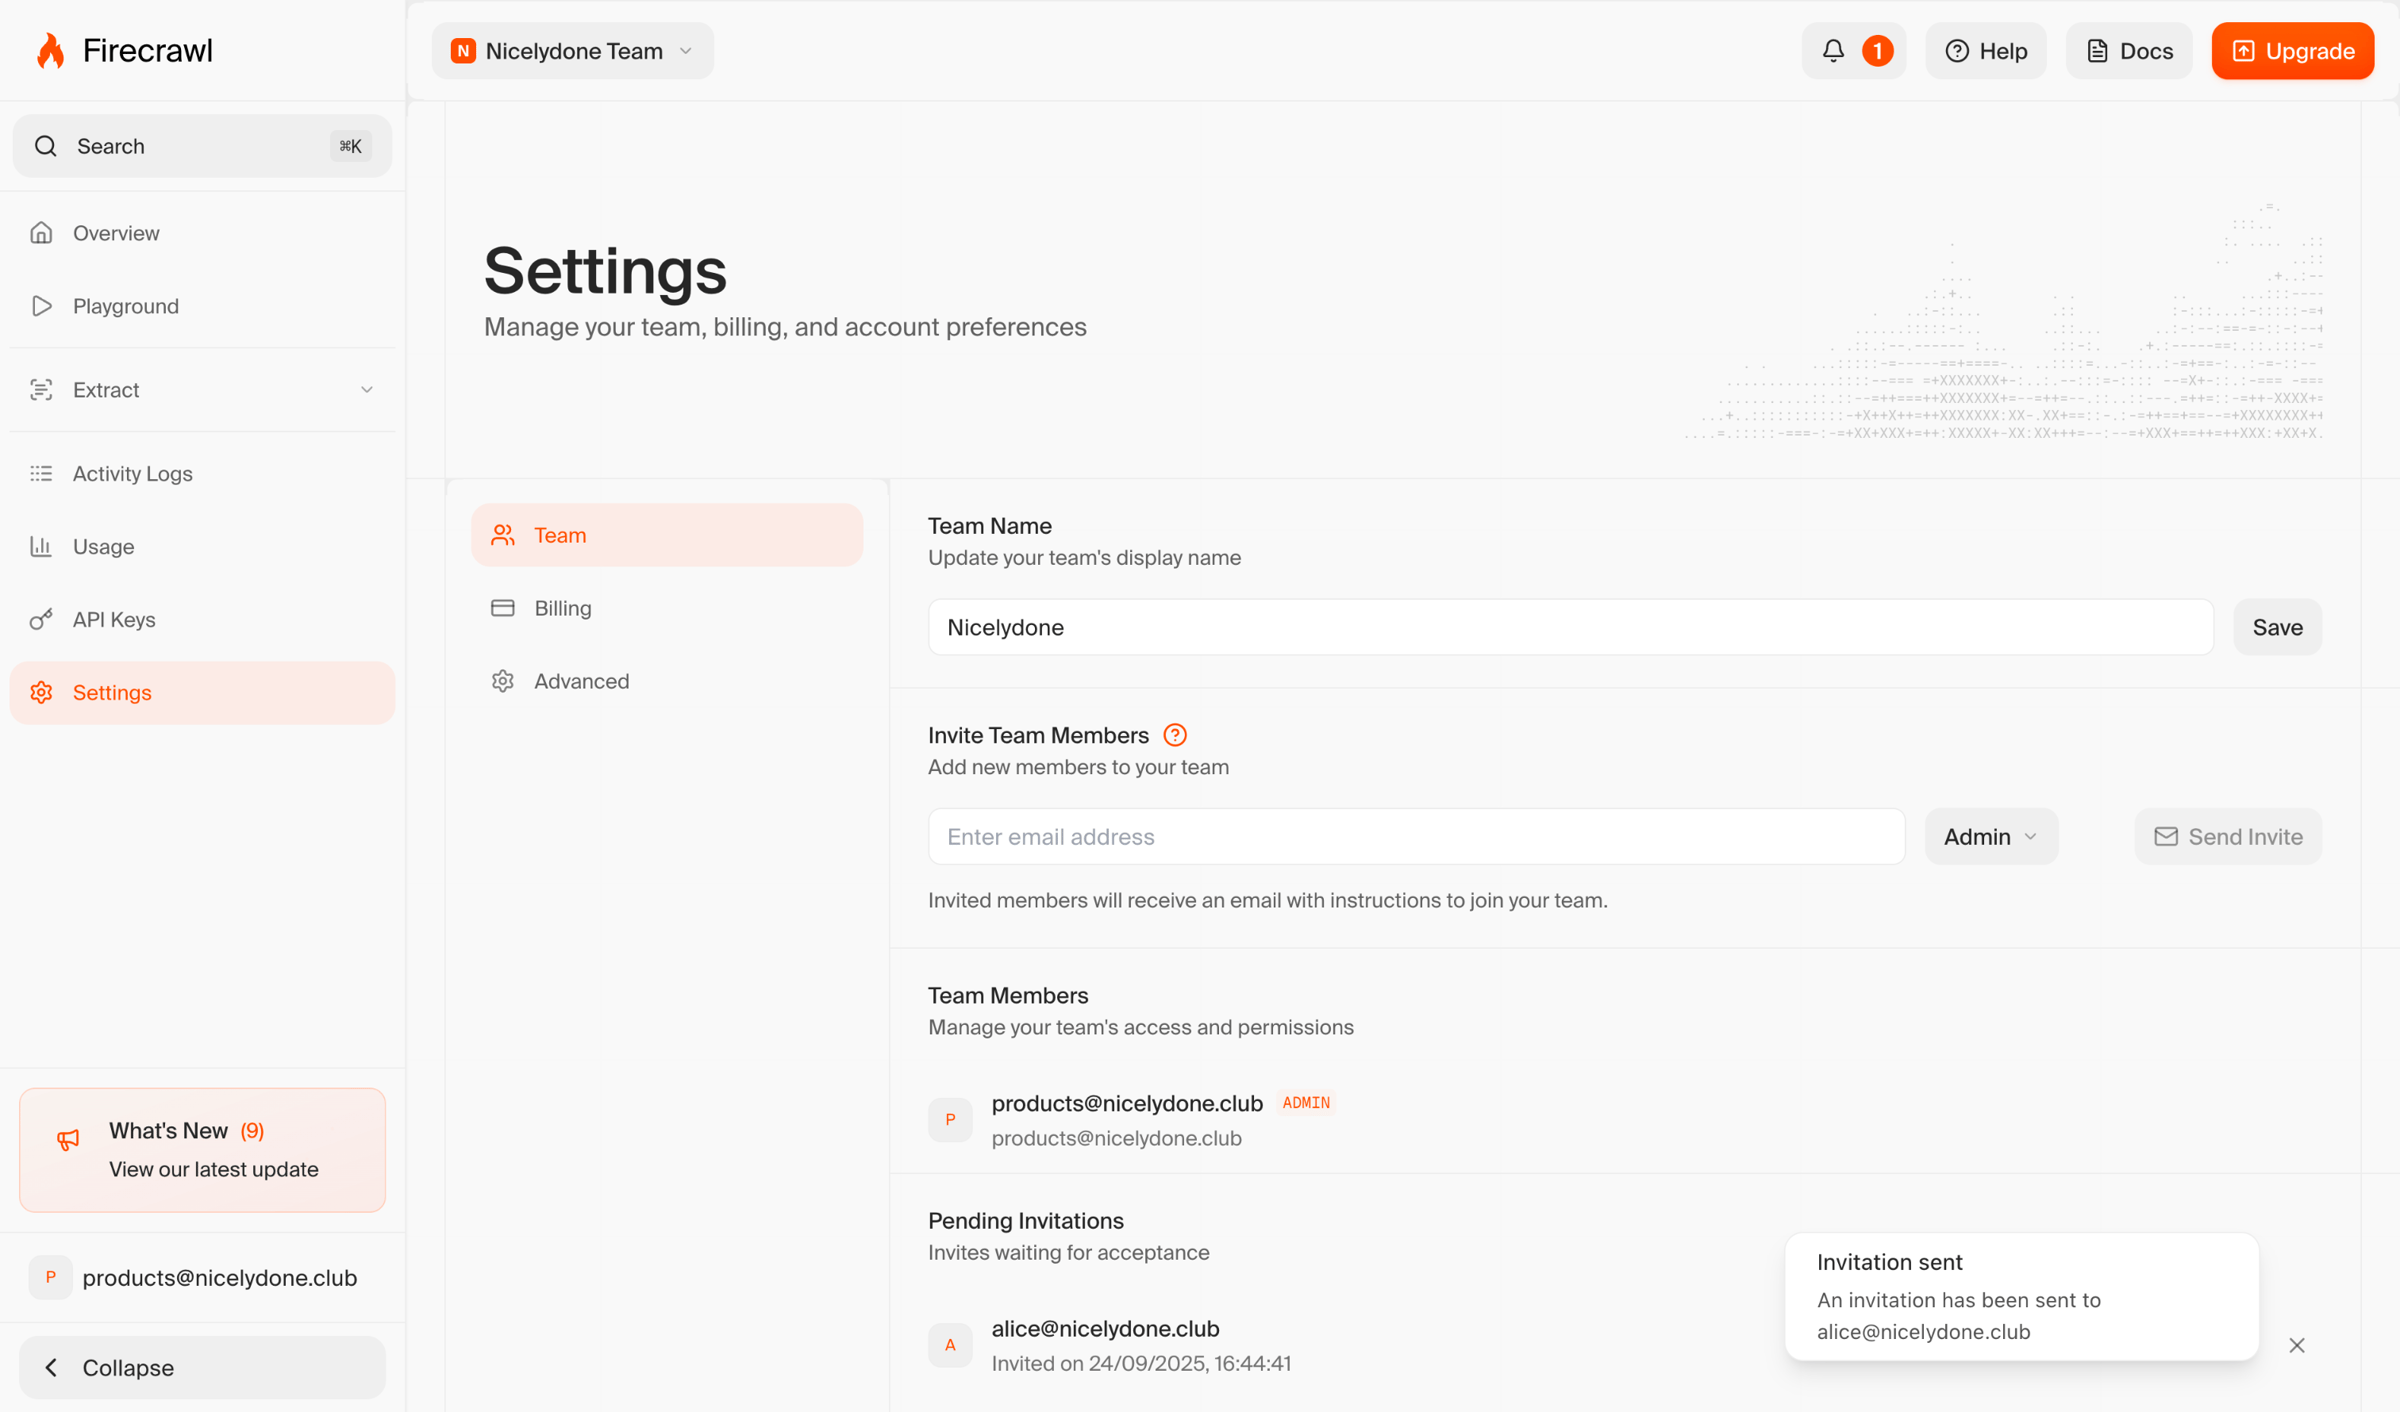Viewport: 2400px width, 1412px height.
Task: Select Settings in the sidebar
Action: click(202, 693)
